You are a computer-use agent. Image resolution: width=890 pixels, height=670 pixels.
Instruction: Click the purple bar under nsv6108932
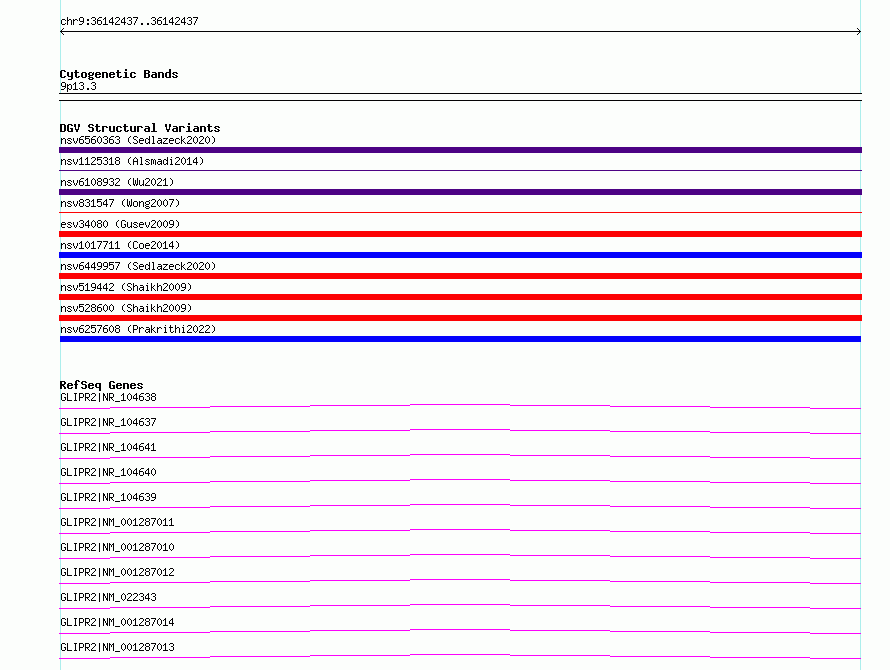pyautogui.click(x=460, y=192)
